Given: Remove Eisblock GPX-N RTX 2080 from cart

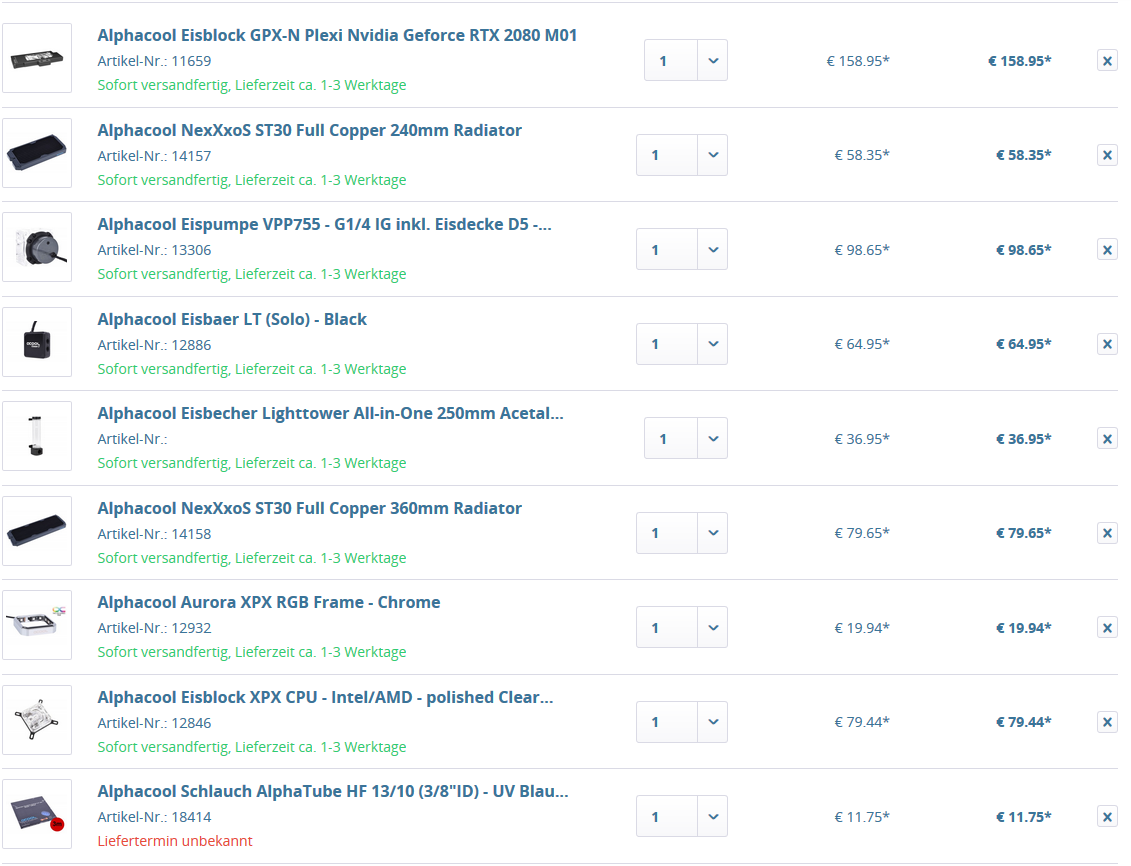Looking at the screenshot, I should [1106, 61].
